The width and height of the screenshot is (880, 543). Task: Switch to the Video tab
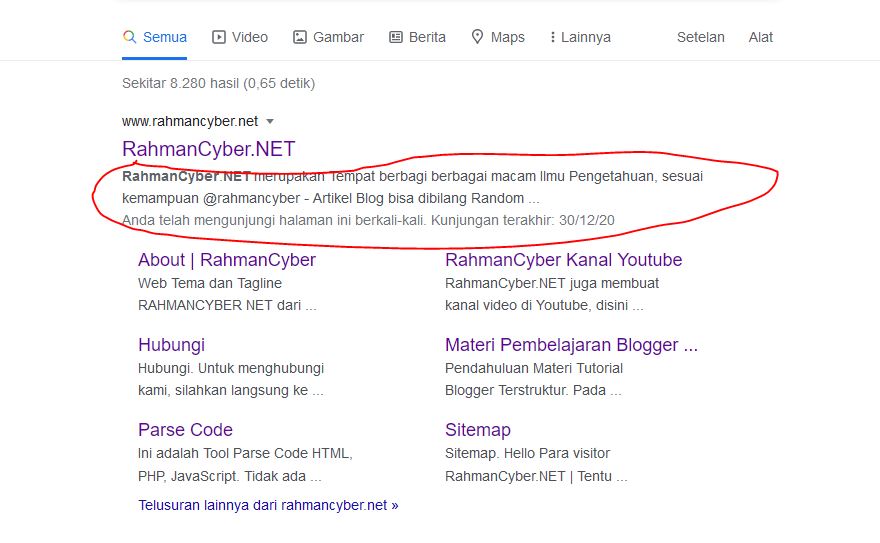coord(240,37)
